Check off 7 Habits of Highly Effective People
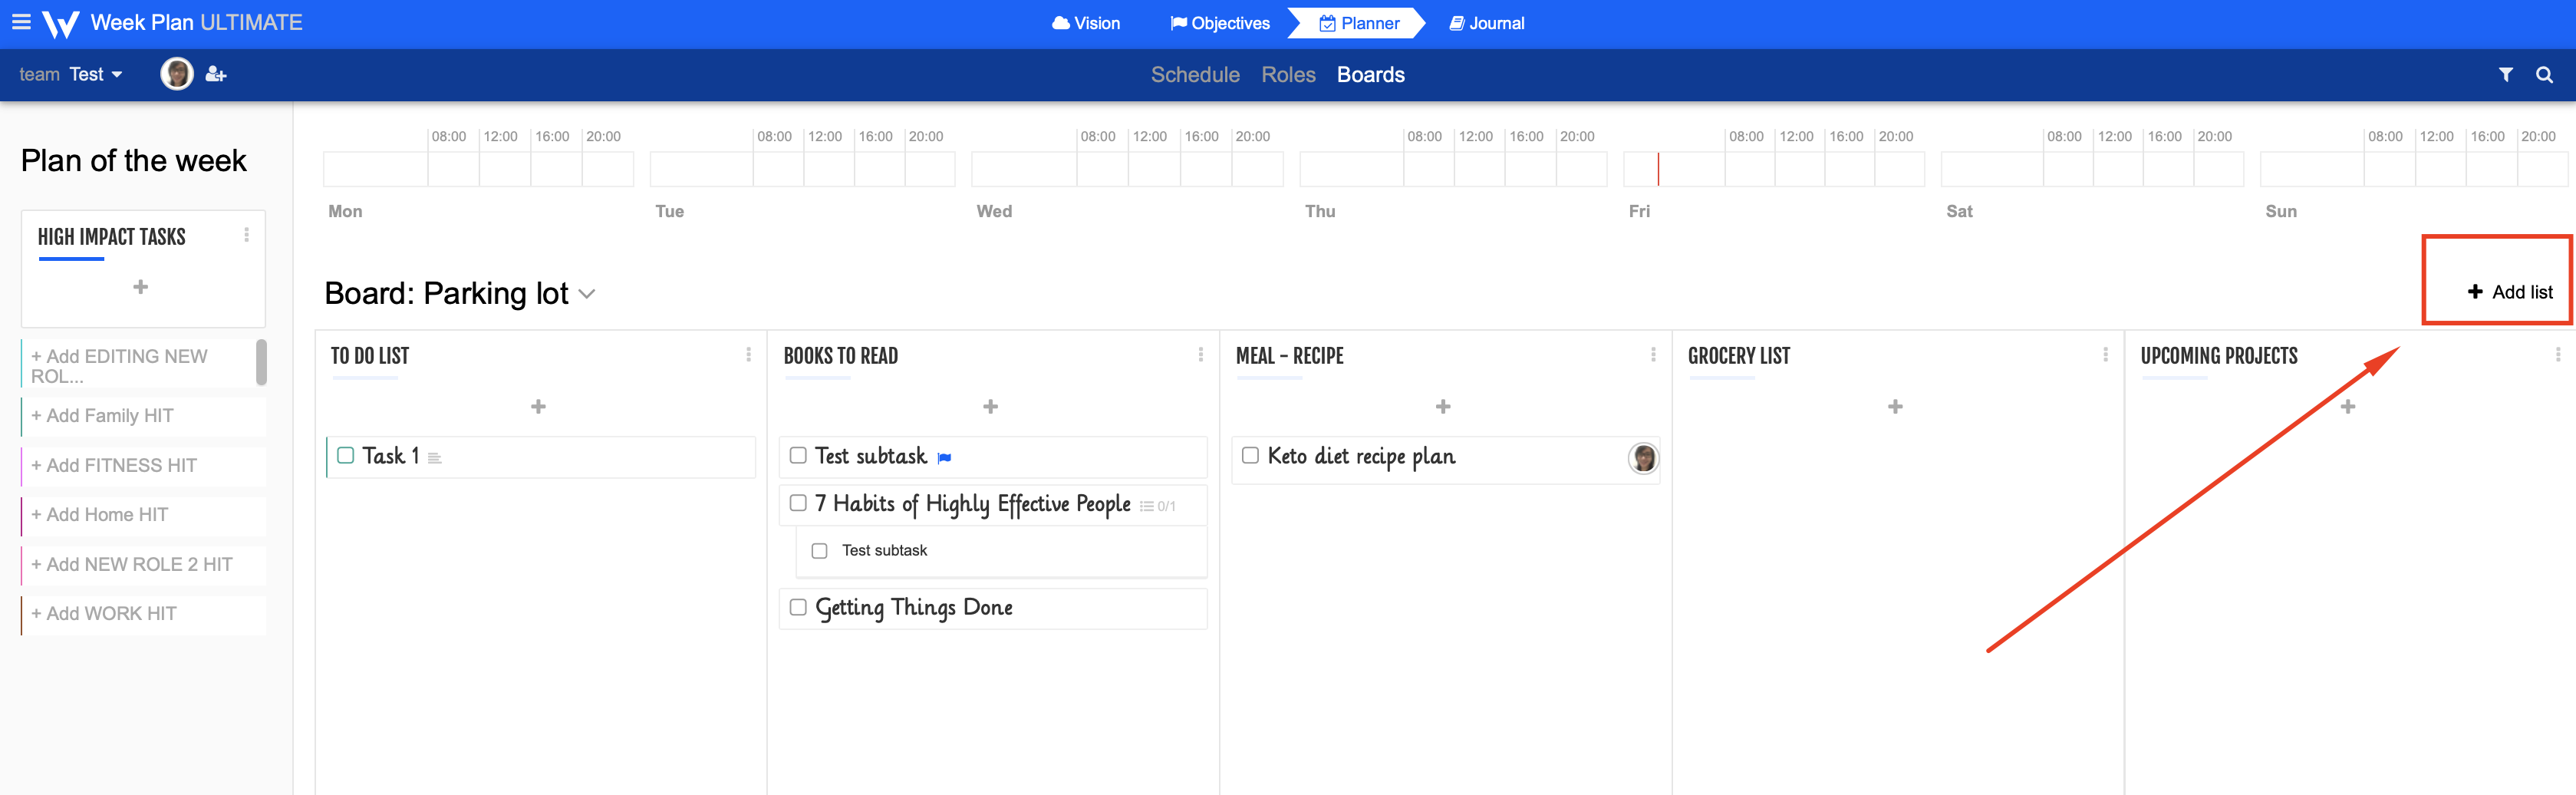Viewport: 2576px width, 795px height. (x=798, y=503)
